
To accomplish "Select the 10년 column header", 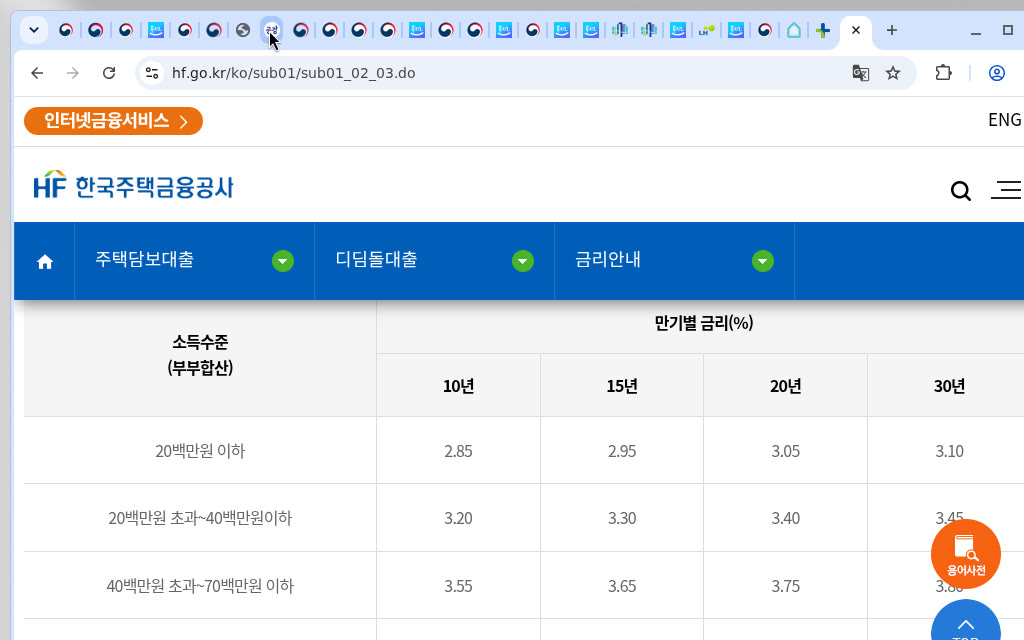I will [x=458, y=386].
